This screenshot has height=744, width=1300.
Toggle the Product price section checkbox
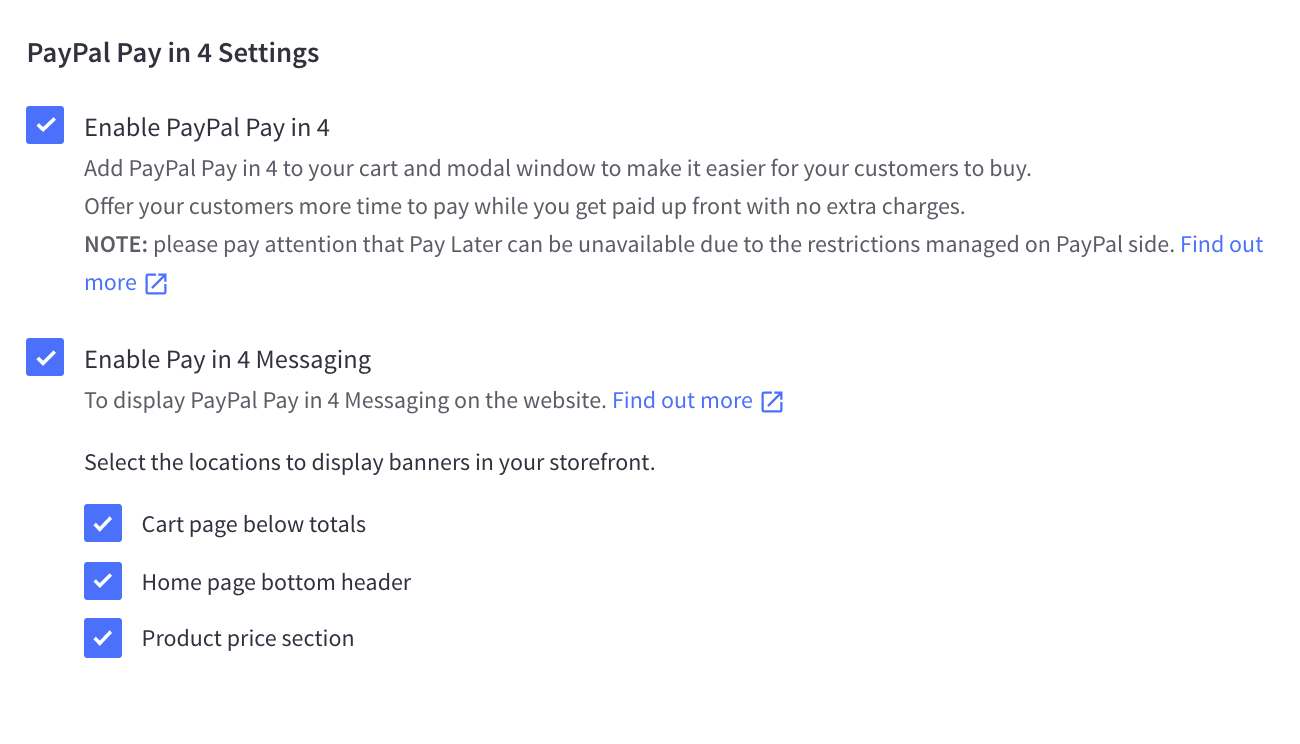pos(103,638)
